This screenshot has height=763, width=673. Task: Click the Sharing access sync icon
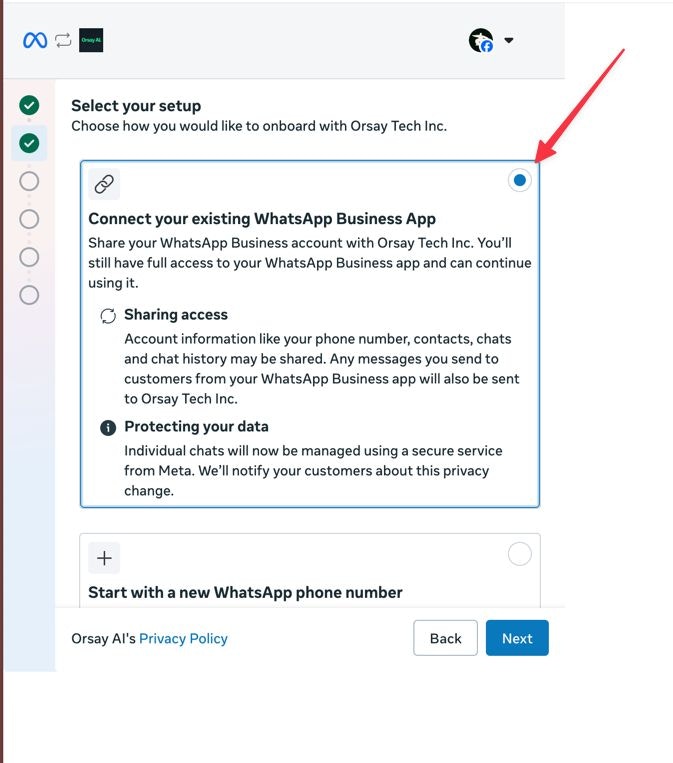pyautogui.click(x=108, y=316)
